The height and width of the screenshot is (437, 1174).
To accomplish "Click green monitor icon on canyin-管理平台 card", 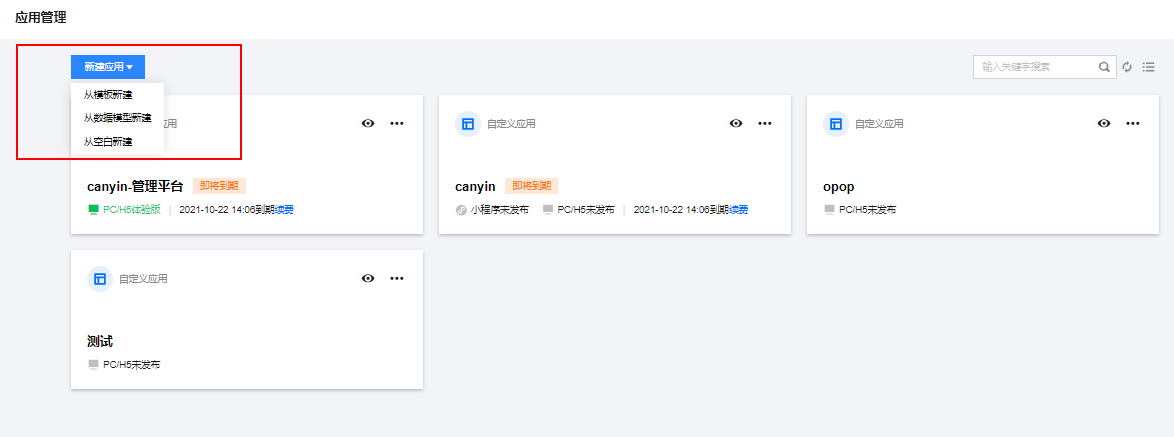I will pyautogui.click(x=94, y=210).
